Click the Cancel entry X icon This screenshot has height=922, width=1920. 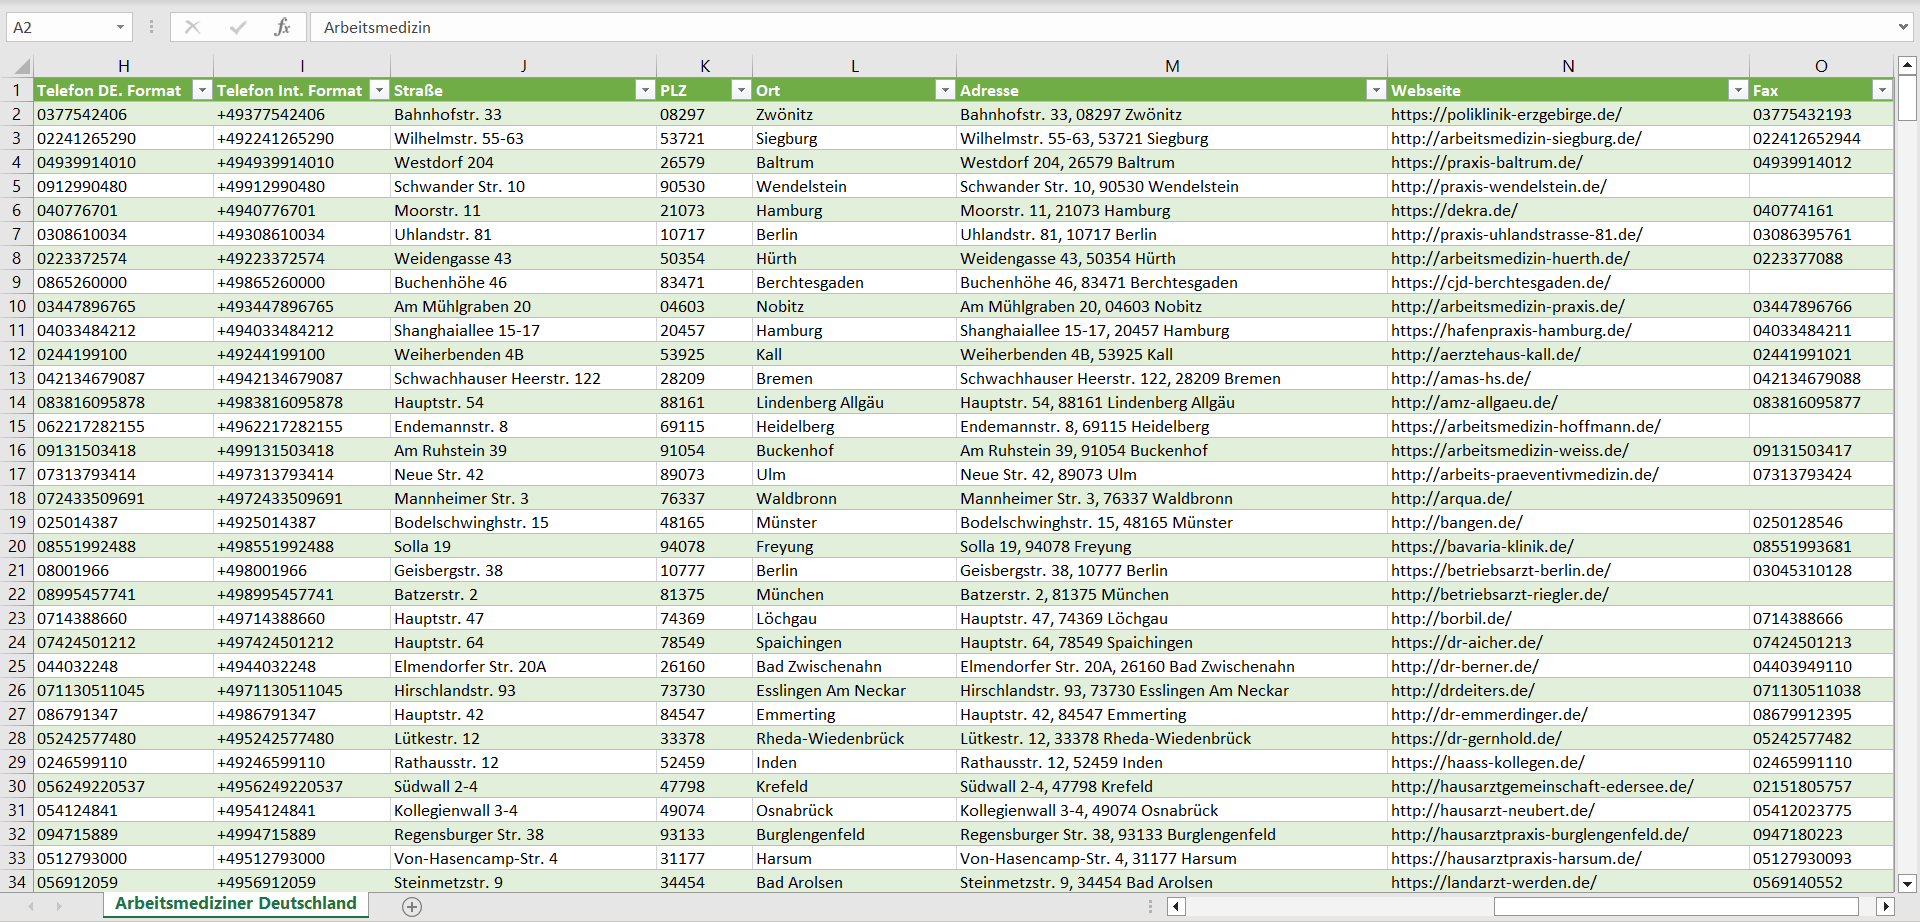pos(192,27)
